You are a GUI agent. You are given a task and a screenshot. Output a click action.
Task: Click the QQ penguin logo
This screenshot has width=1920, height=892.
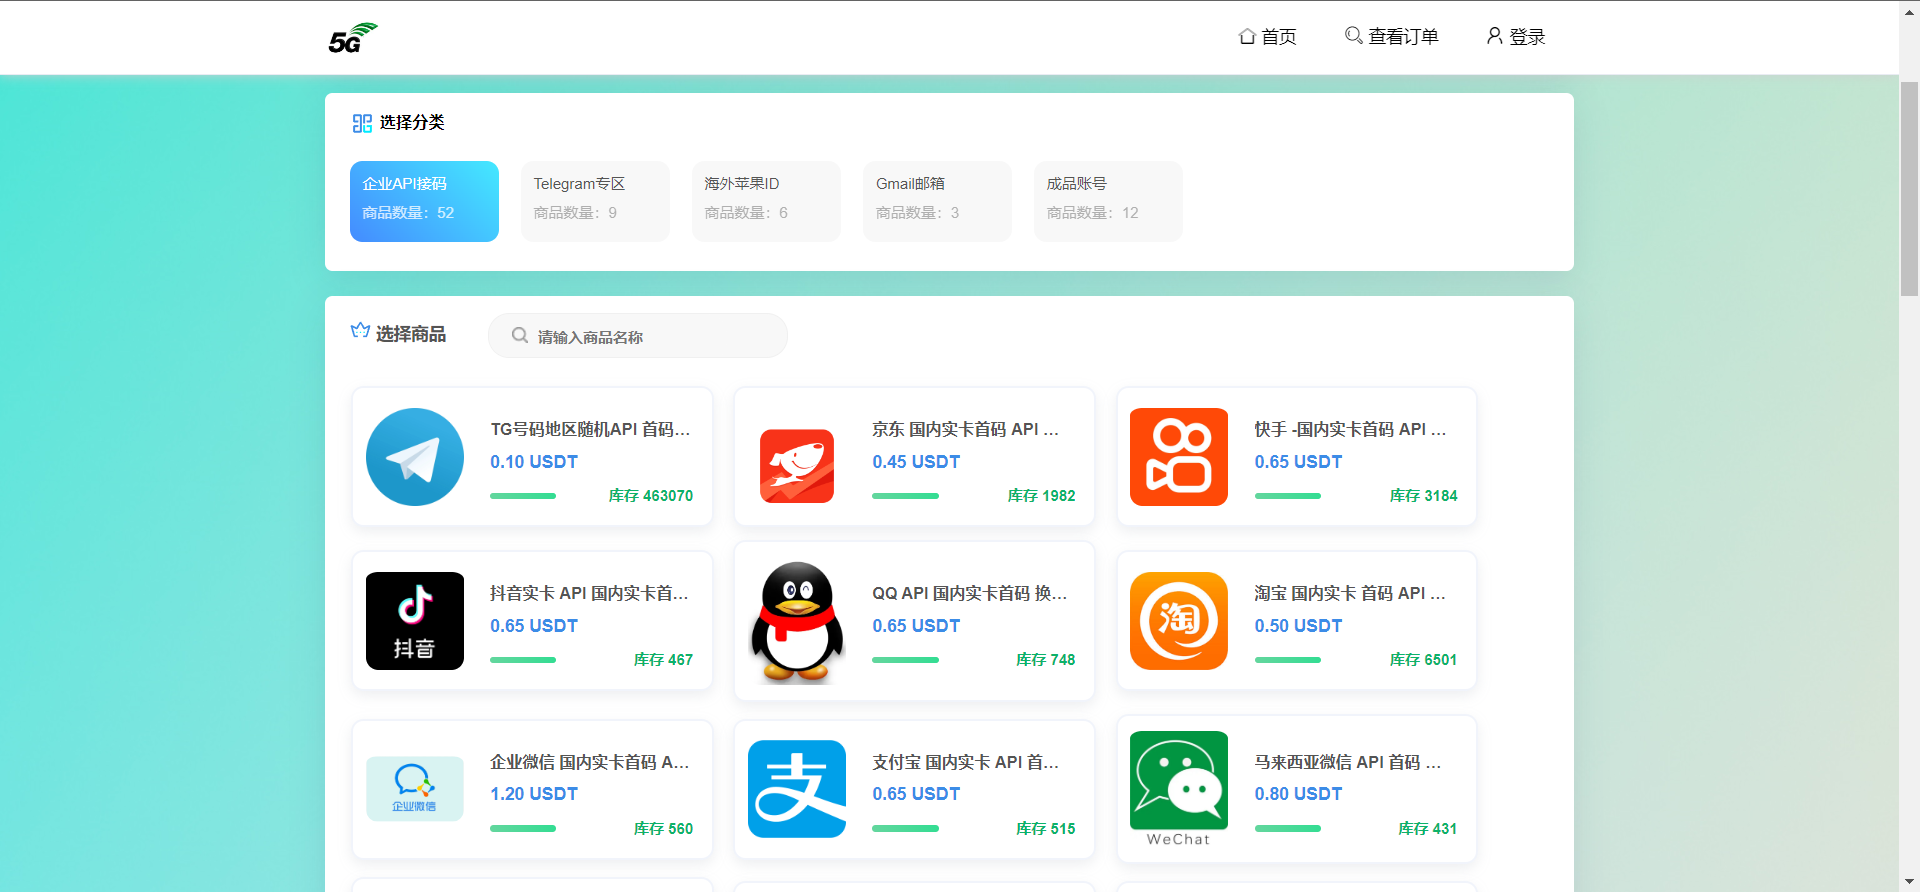[x=797, y=621]
